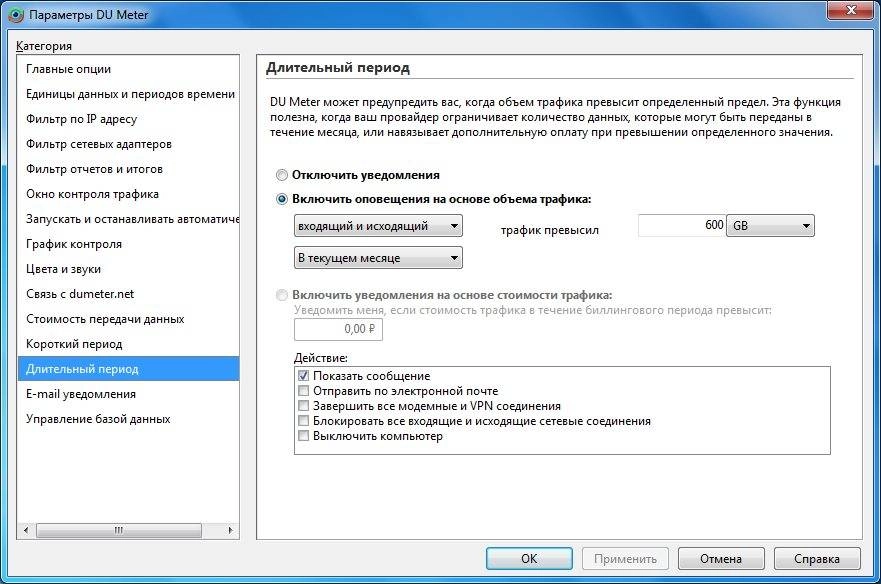Open the GB units dropdown
Viewport: 881px width, 584px height.
tap(770, 225)
